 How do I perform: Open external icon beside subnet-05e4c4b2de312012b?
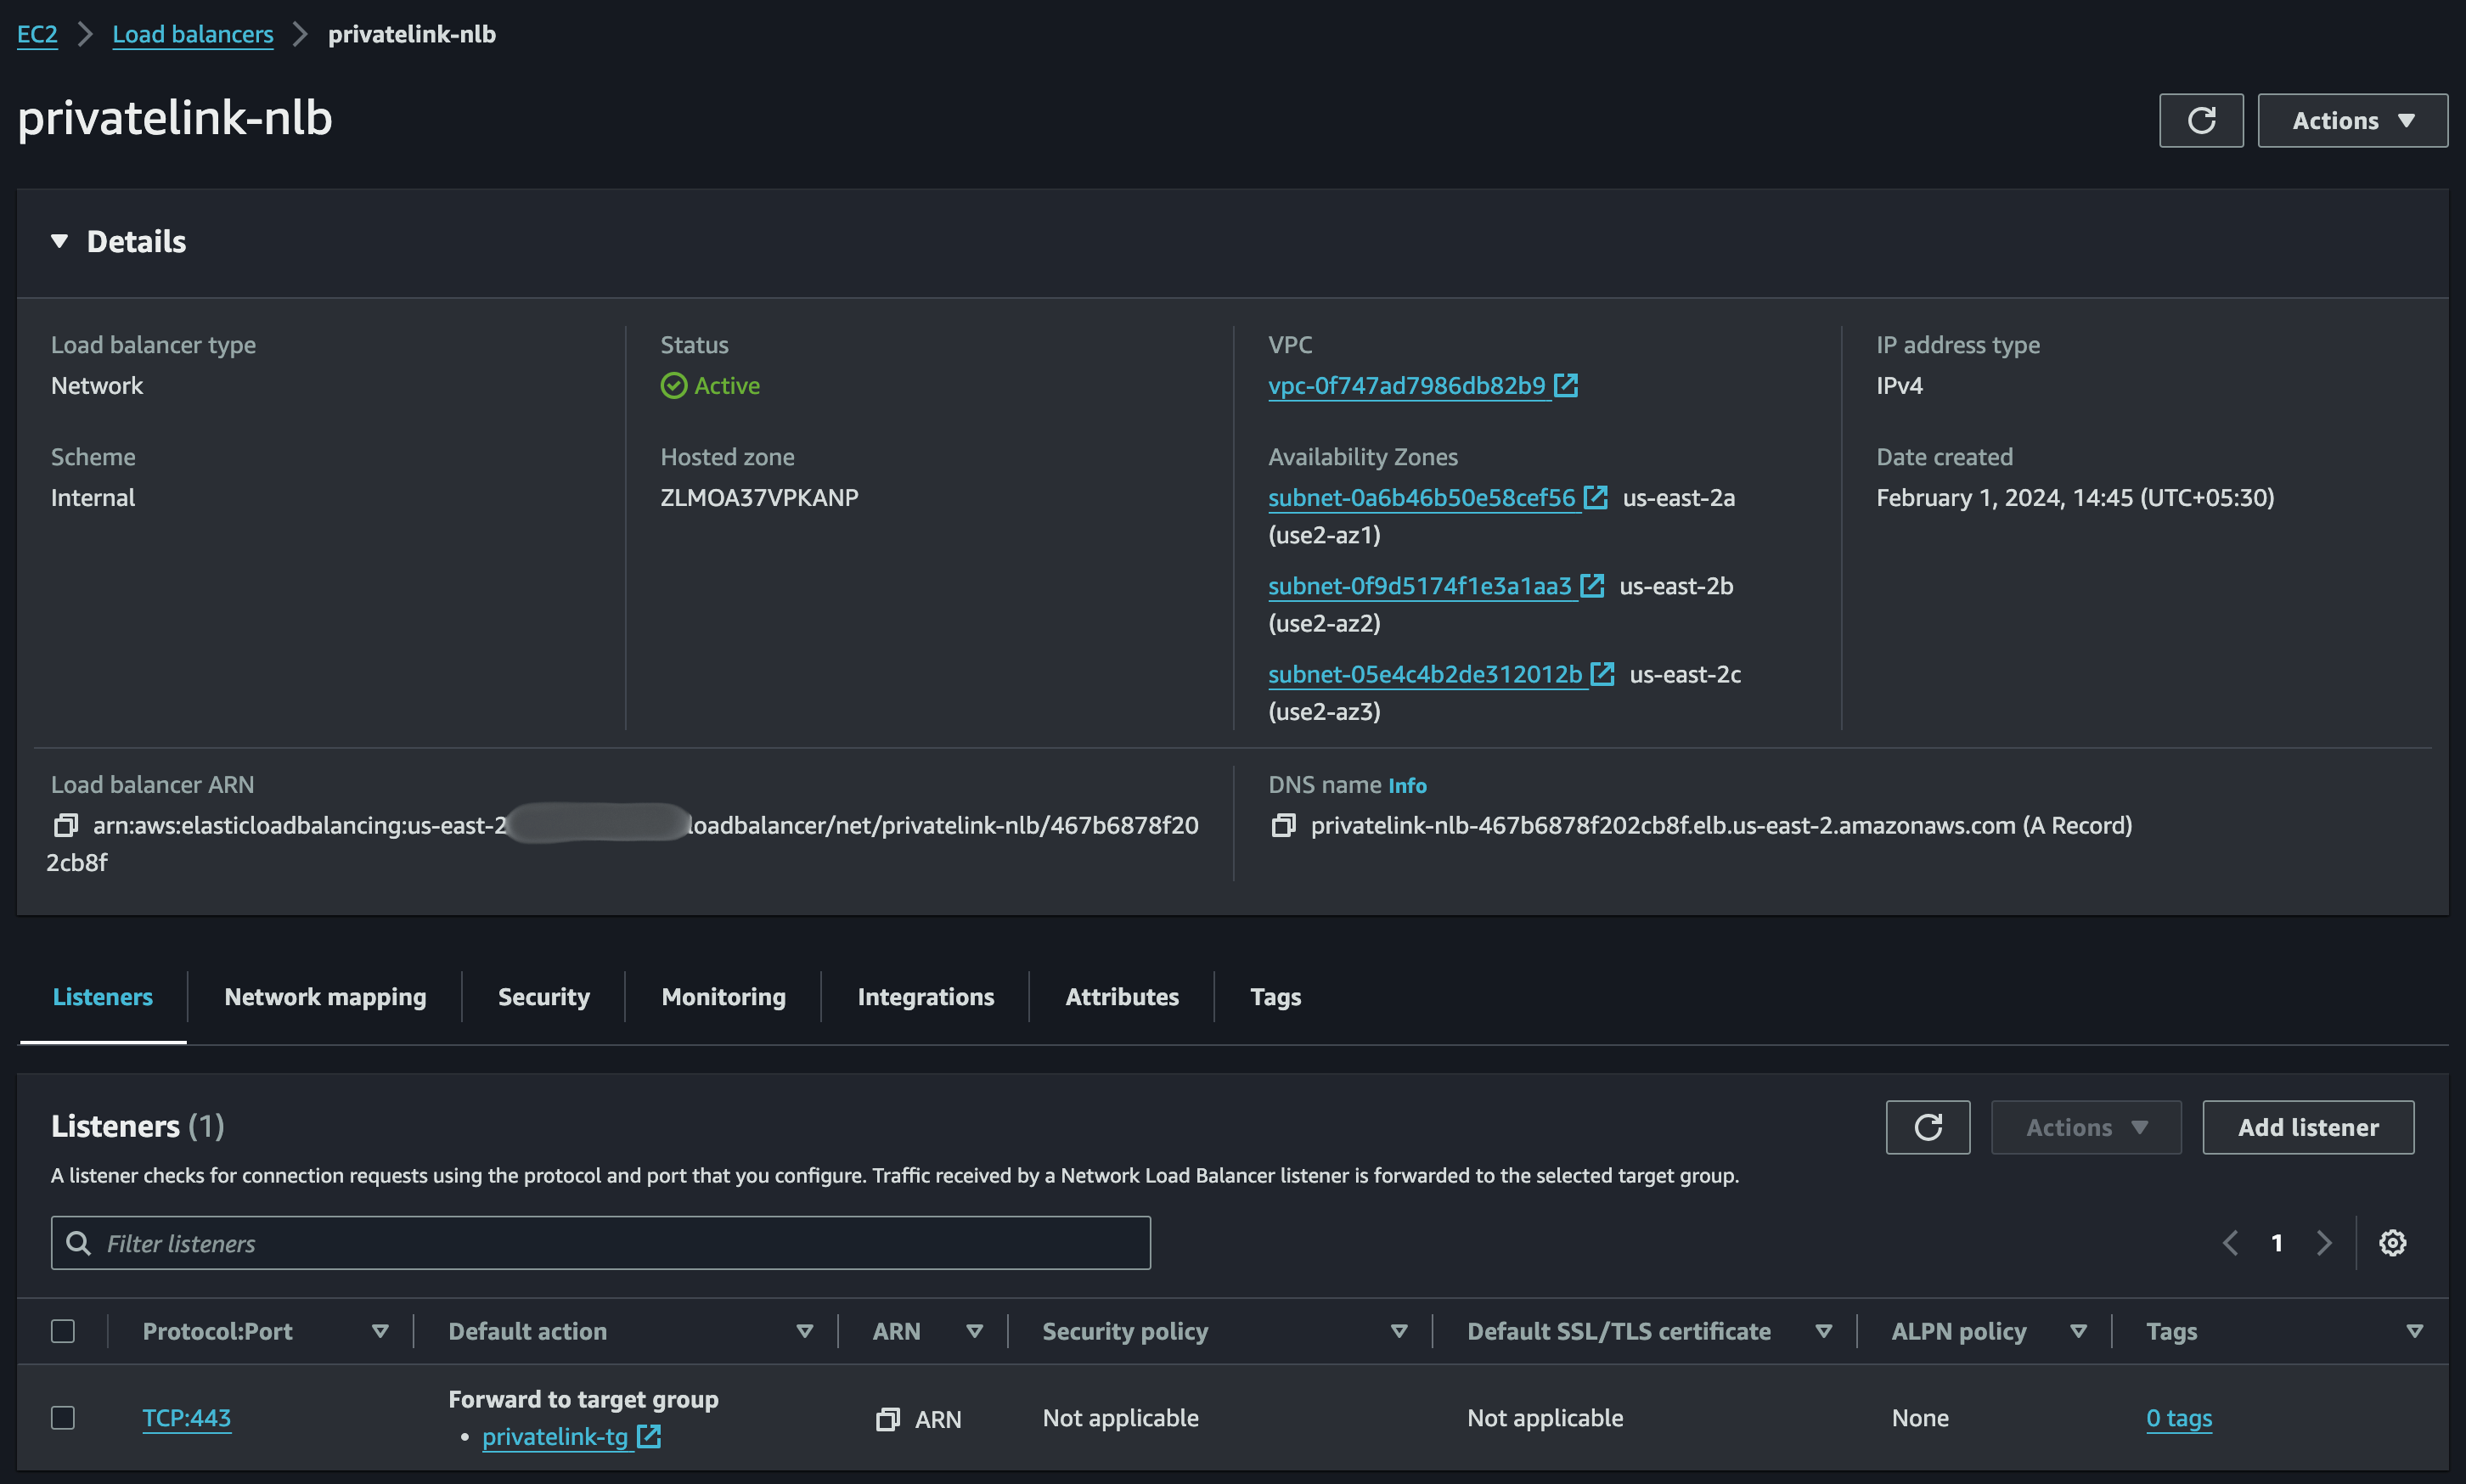pos(1602,674)
